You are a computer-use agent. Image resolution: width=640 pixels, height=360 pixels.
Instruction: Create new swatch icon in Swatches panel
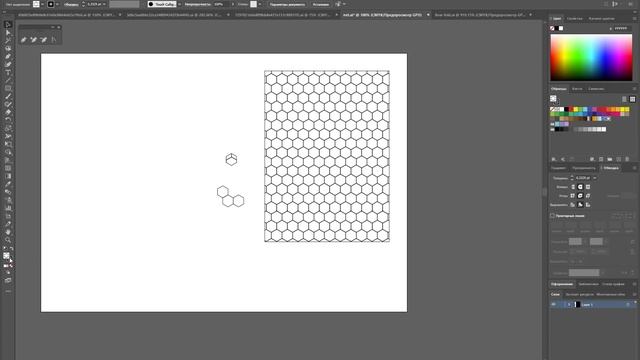(619, 159)
